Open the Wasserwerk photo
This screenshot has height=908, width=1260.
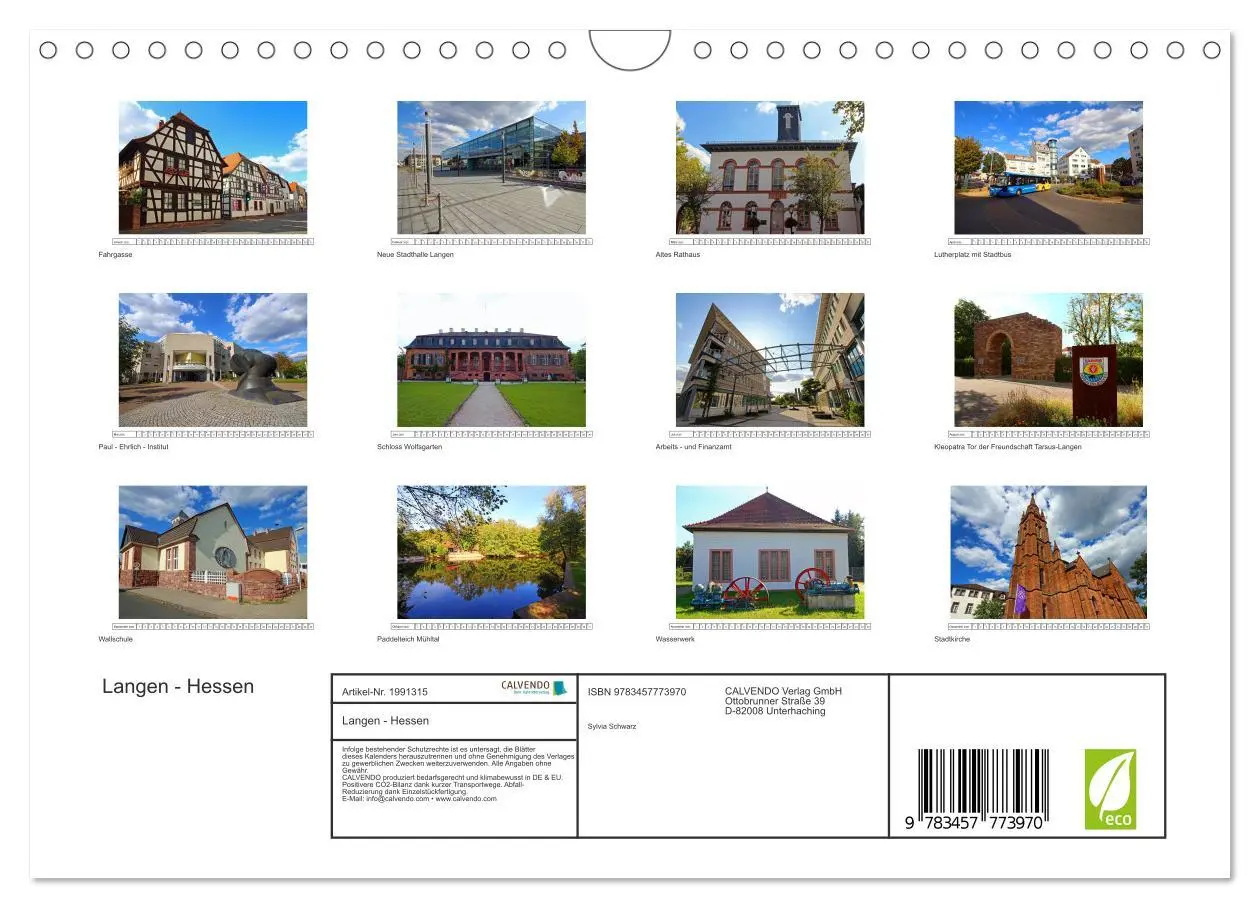tap(770, 552)
